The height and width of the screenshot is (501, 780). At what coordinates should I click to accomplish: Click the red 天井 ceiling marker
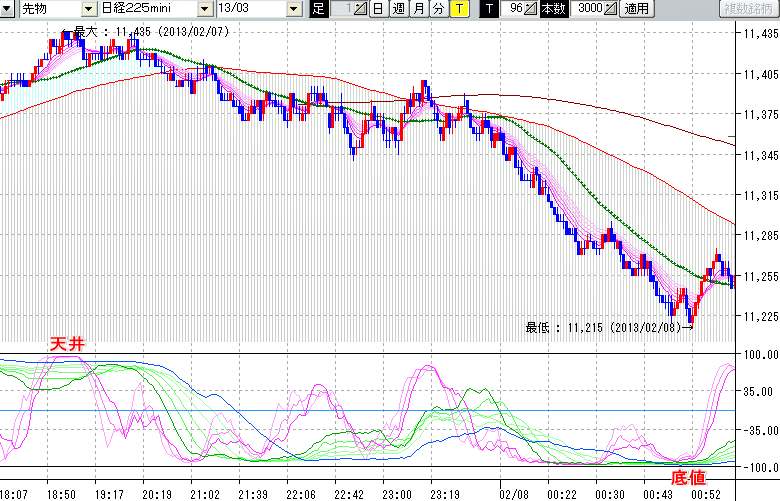click(x=68, y=344)
